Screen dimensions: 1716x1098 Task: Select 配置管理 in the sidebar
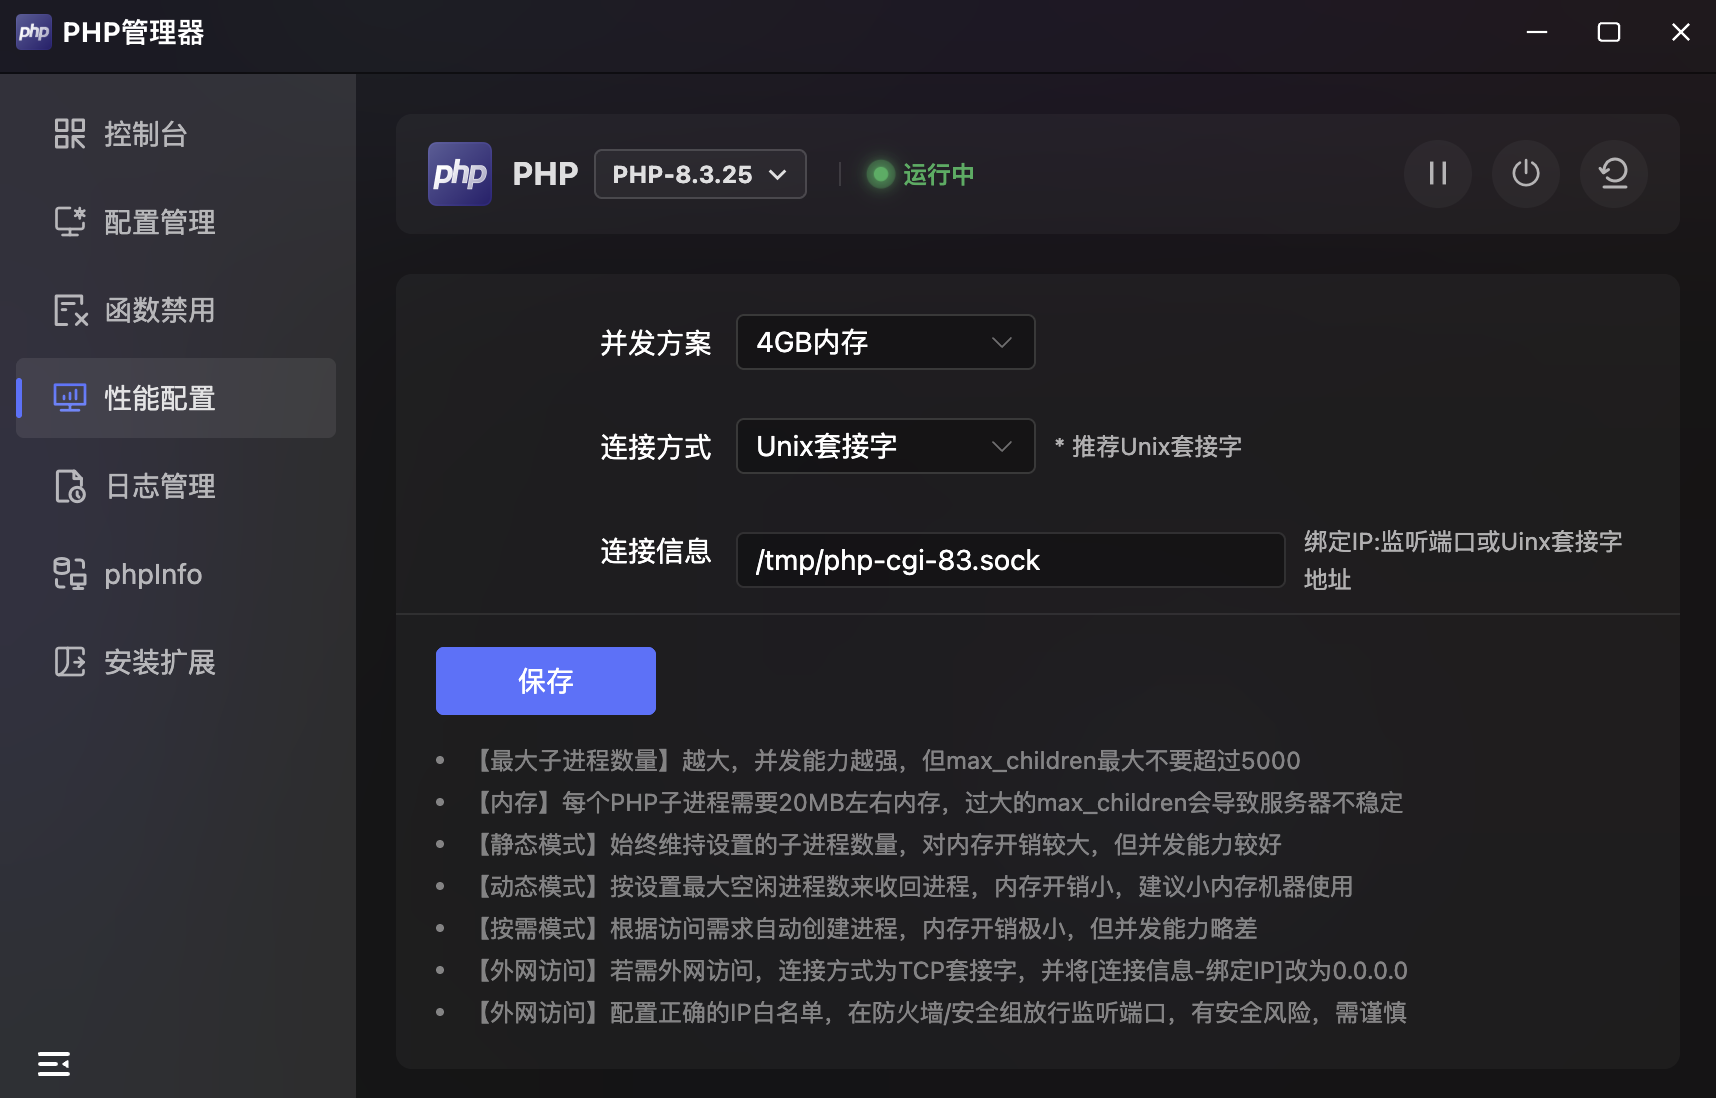coord(176,222)
